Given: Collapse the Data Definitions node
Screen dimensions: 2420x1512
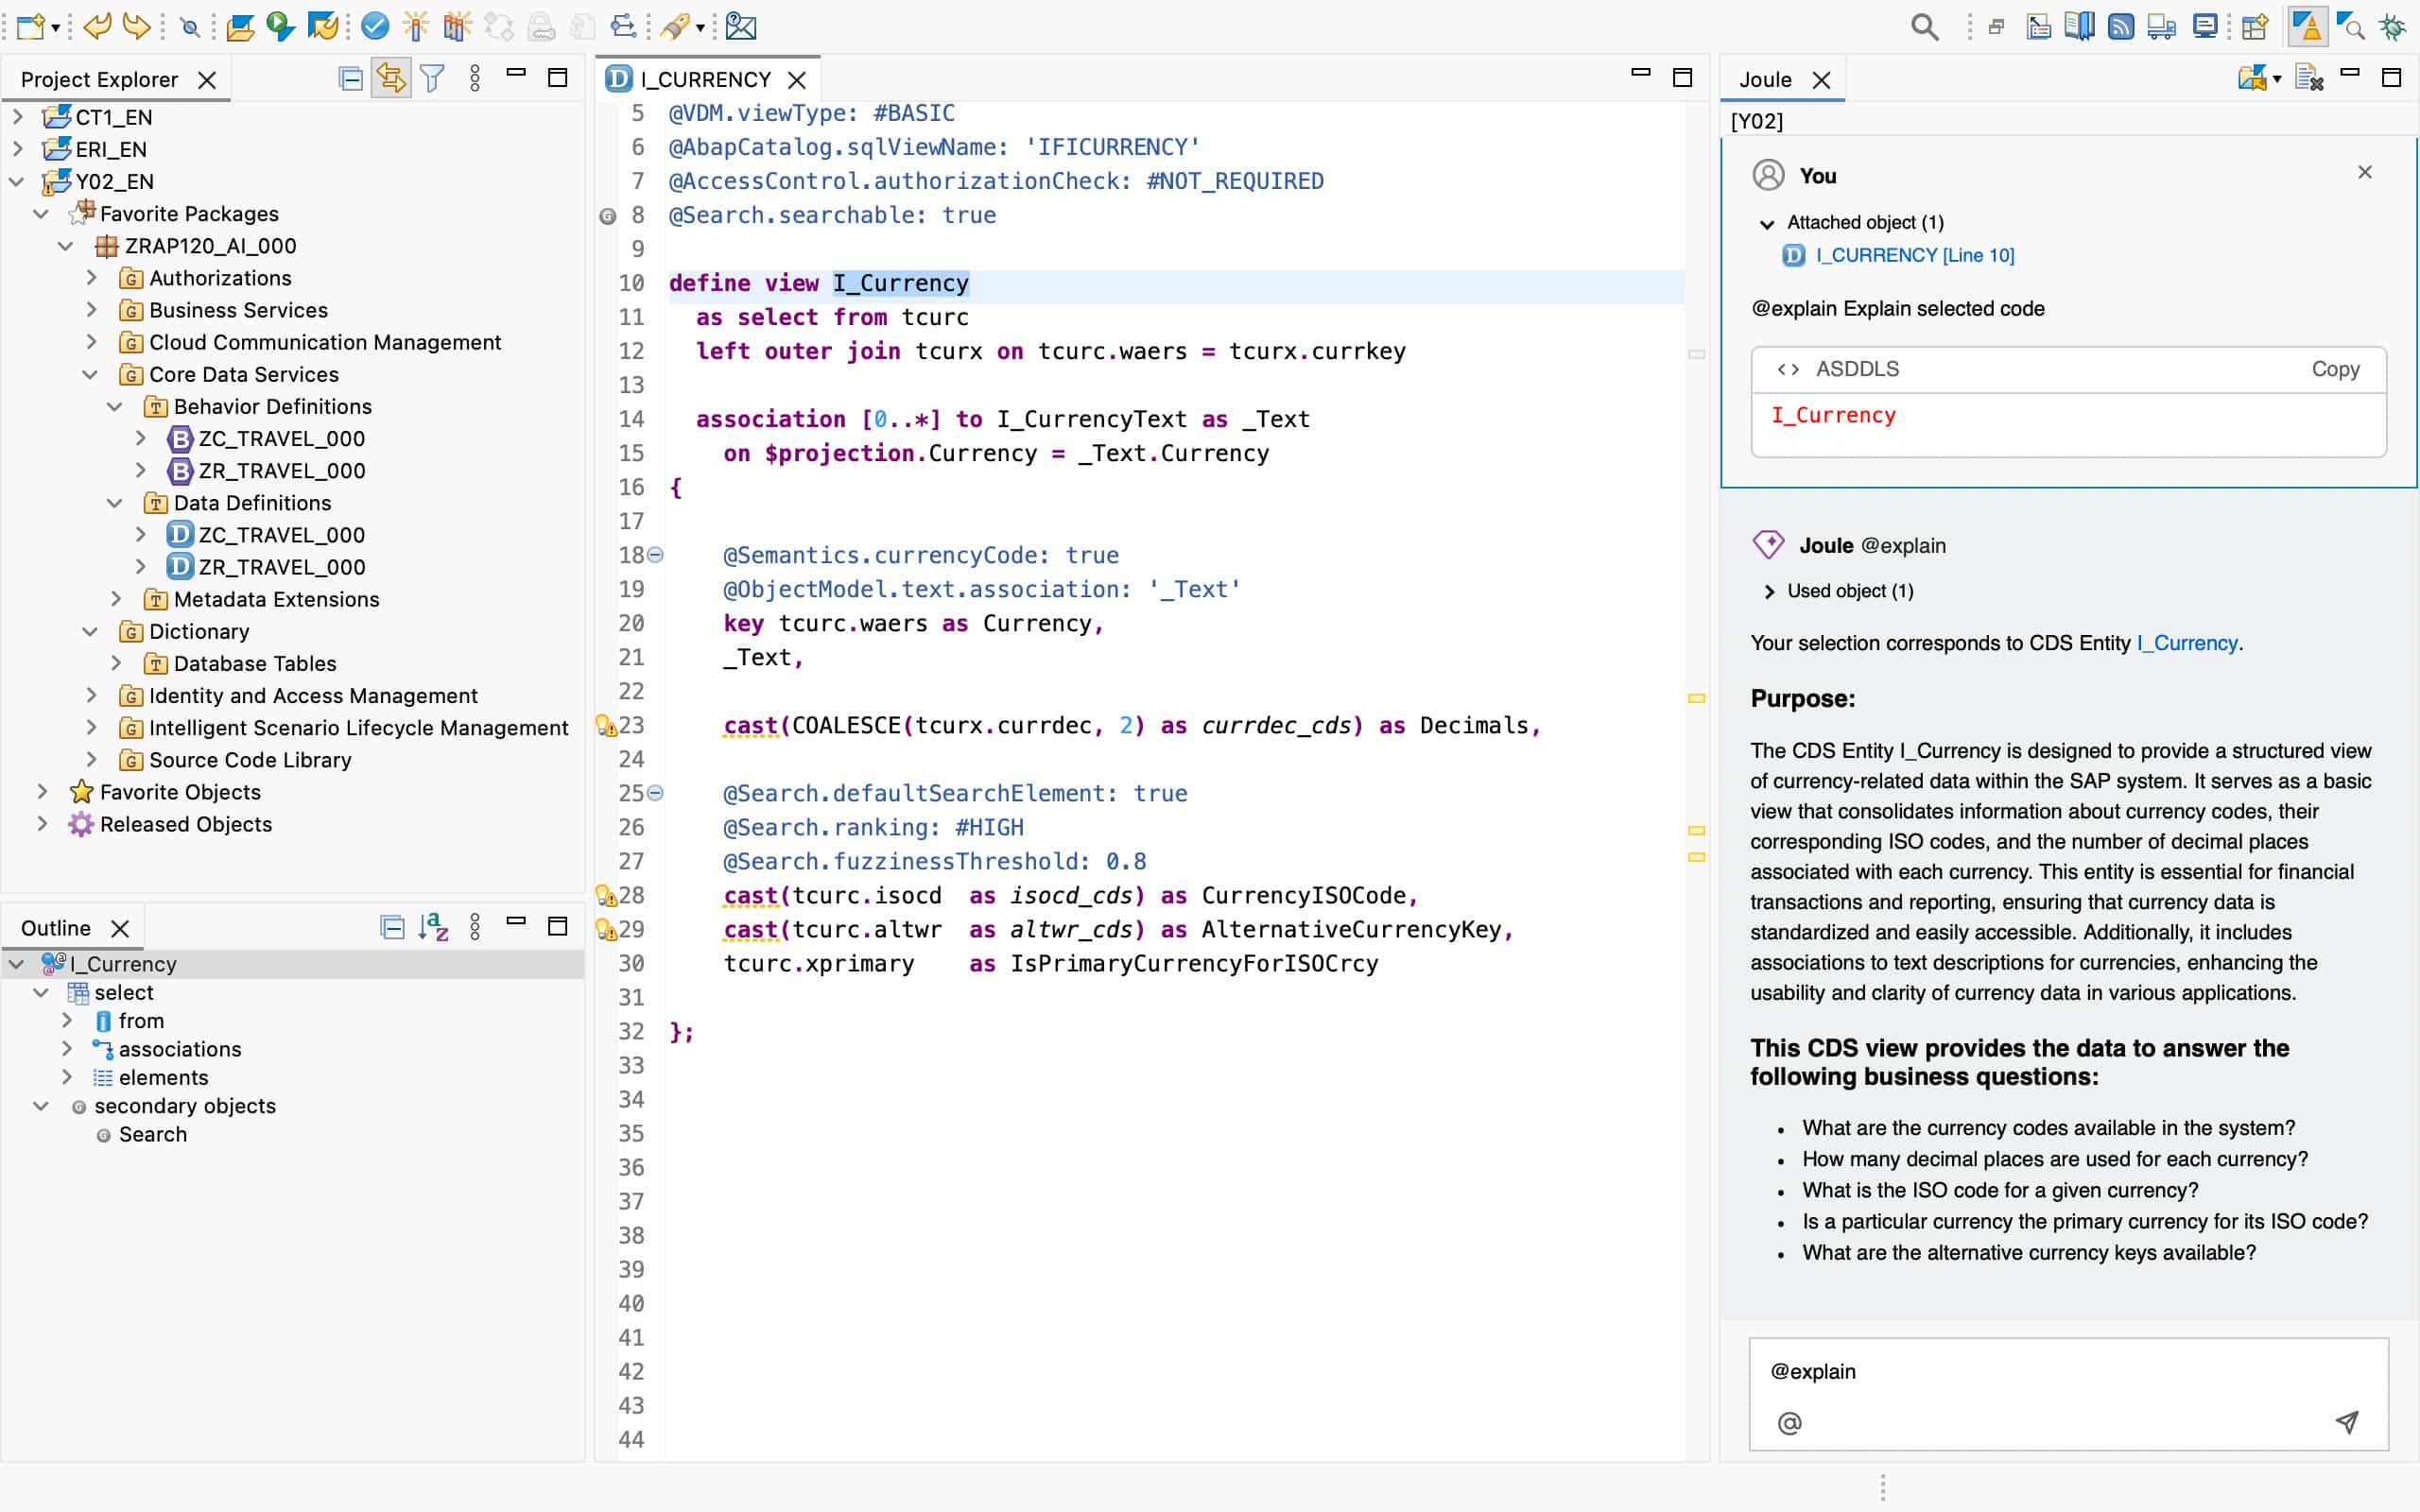Looking at the screenshot, I should click(115, 503).
